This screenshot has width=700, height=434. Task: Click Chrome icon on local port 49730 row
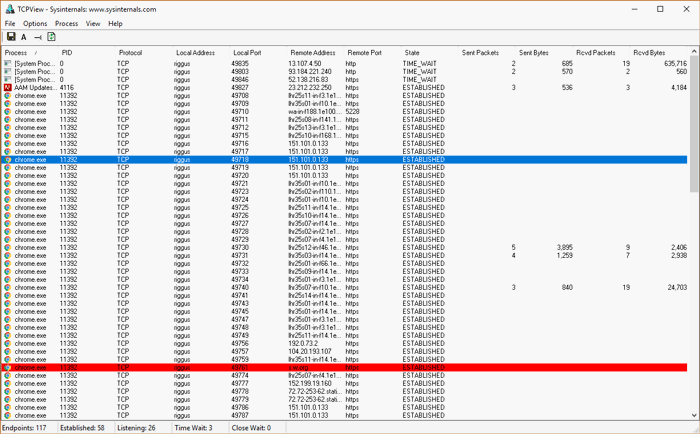click(x=8, y=247)
